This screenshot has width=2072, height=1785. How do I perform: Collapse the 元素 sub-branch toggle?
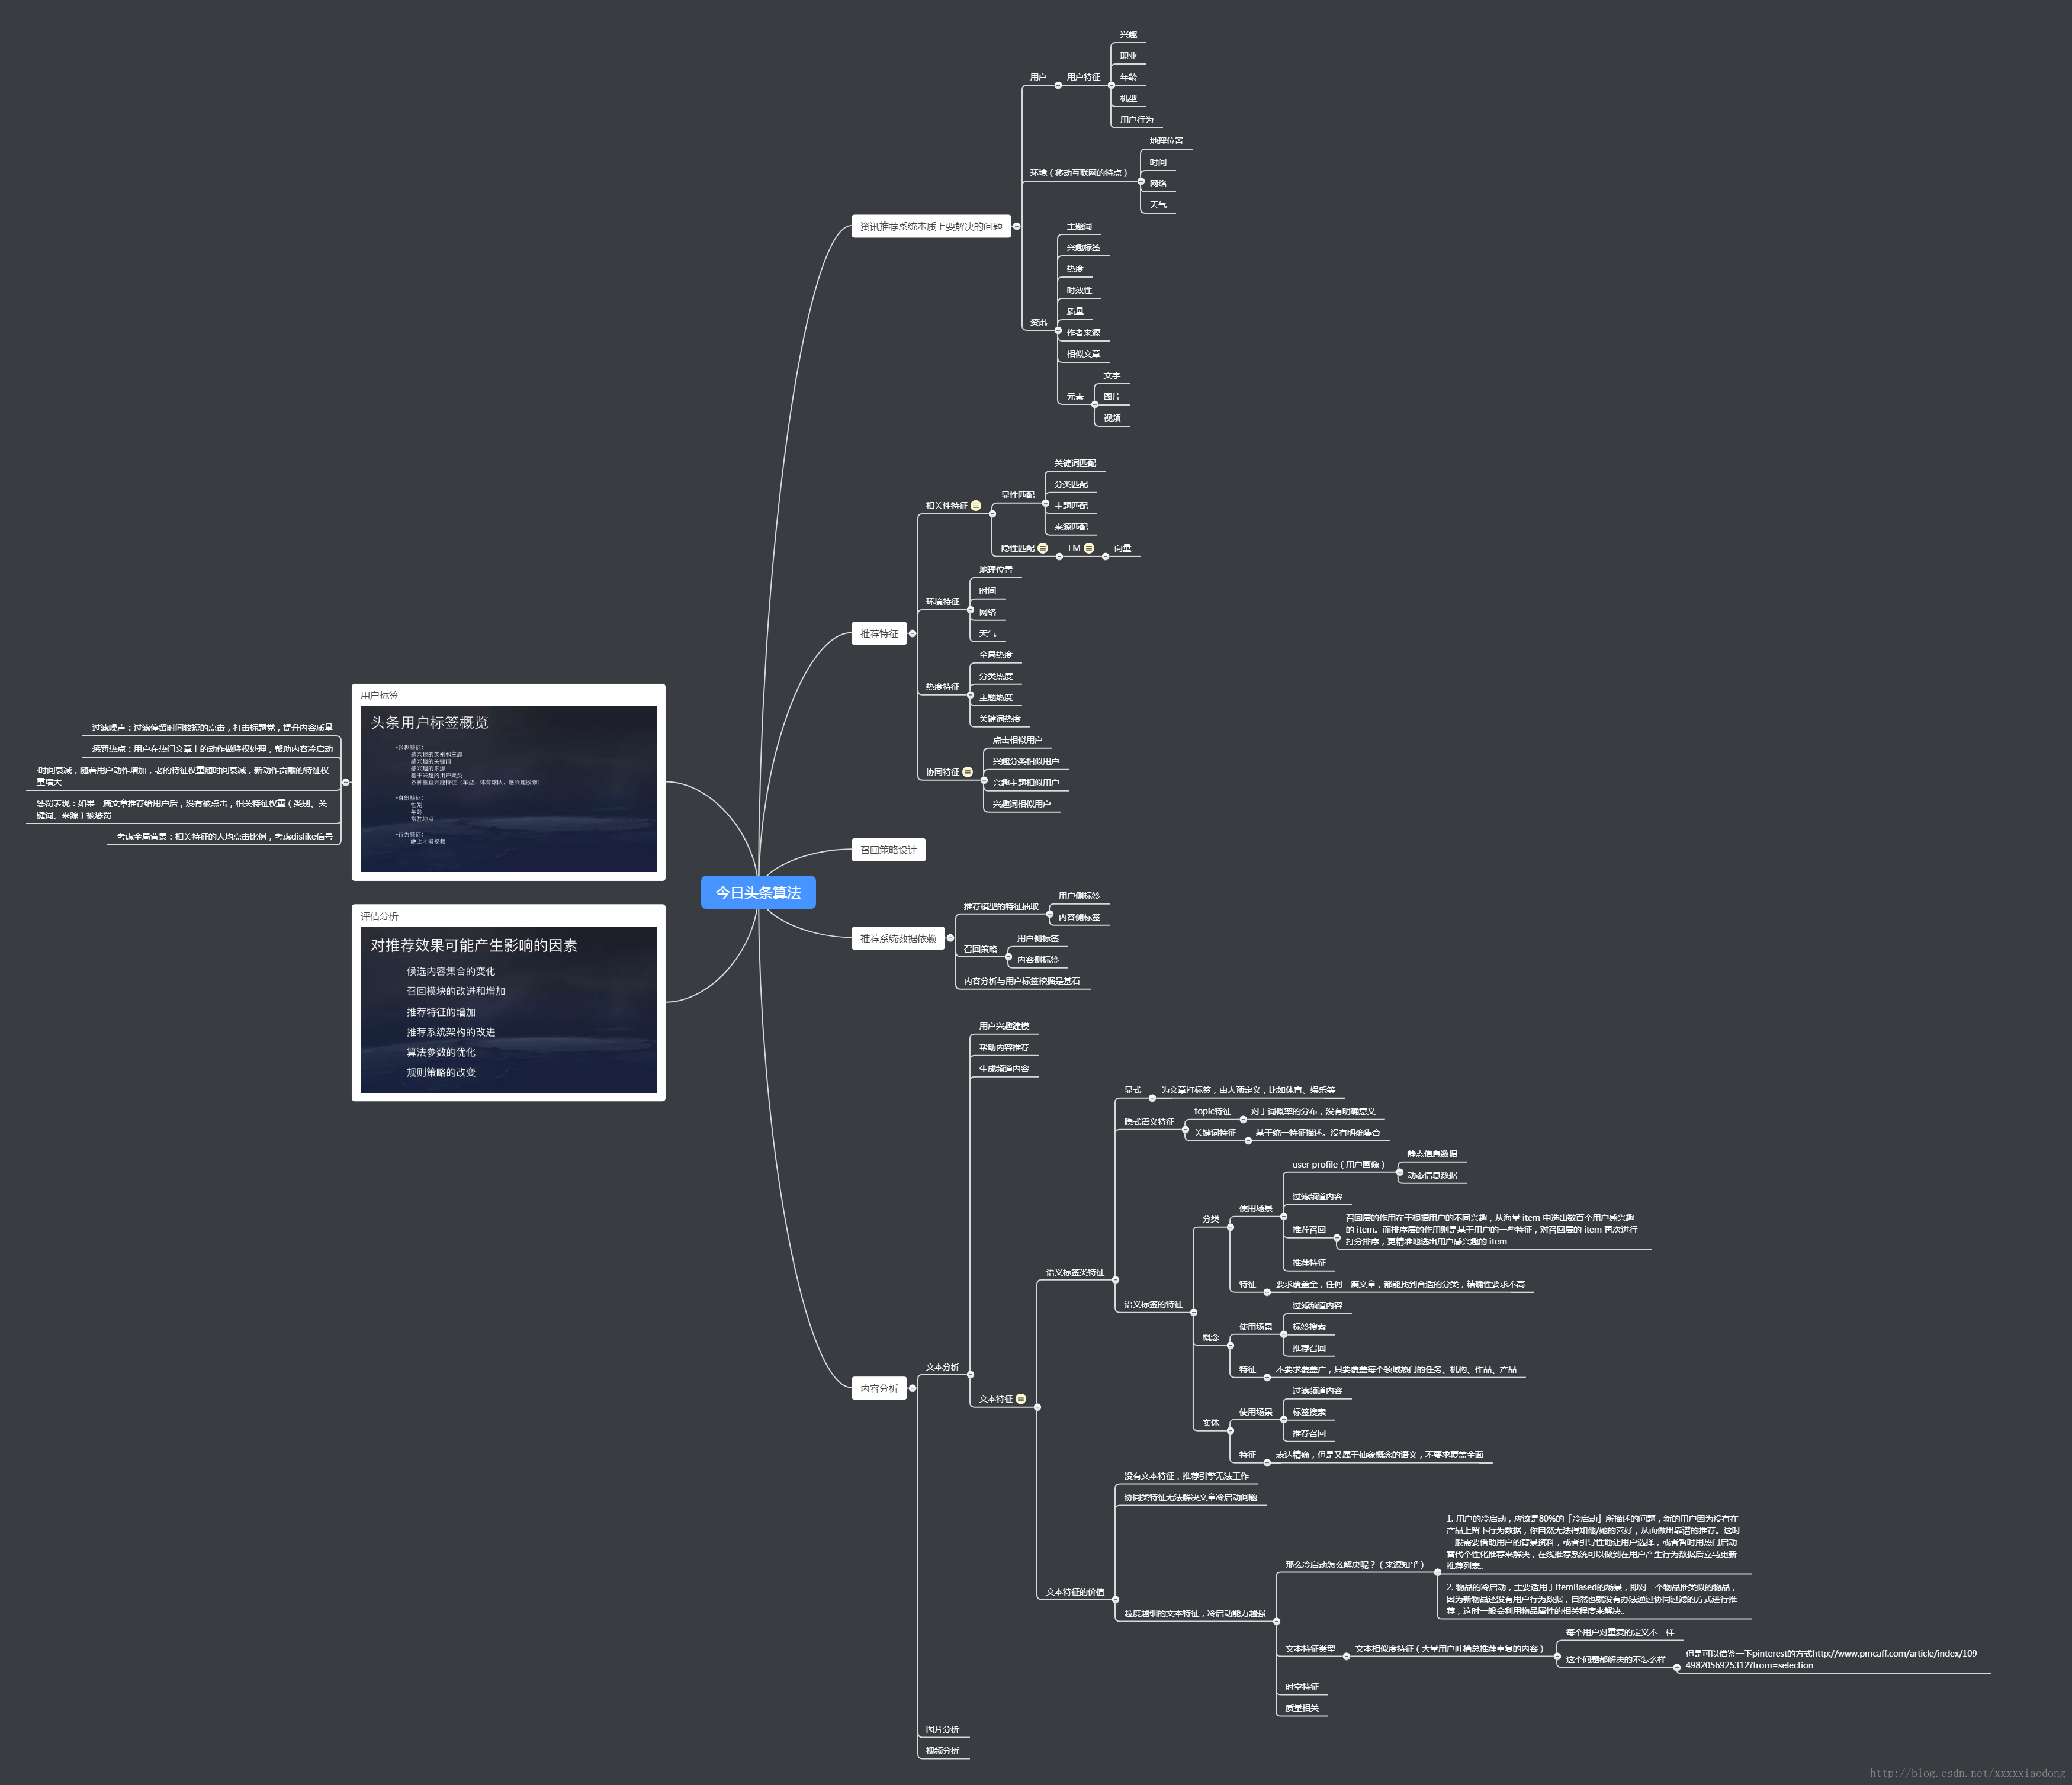(1094, 405)
